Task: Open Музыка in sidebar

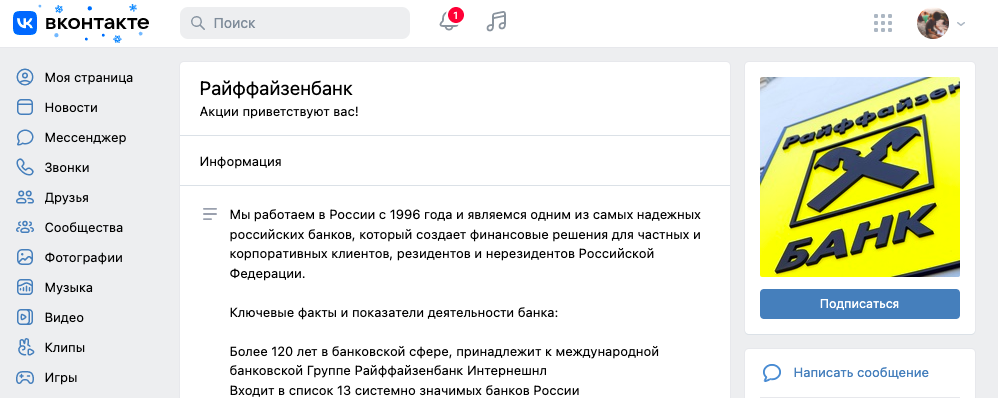Action: click(68, 287)
